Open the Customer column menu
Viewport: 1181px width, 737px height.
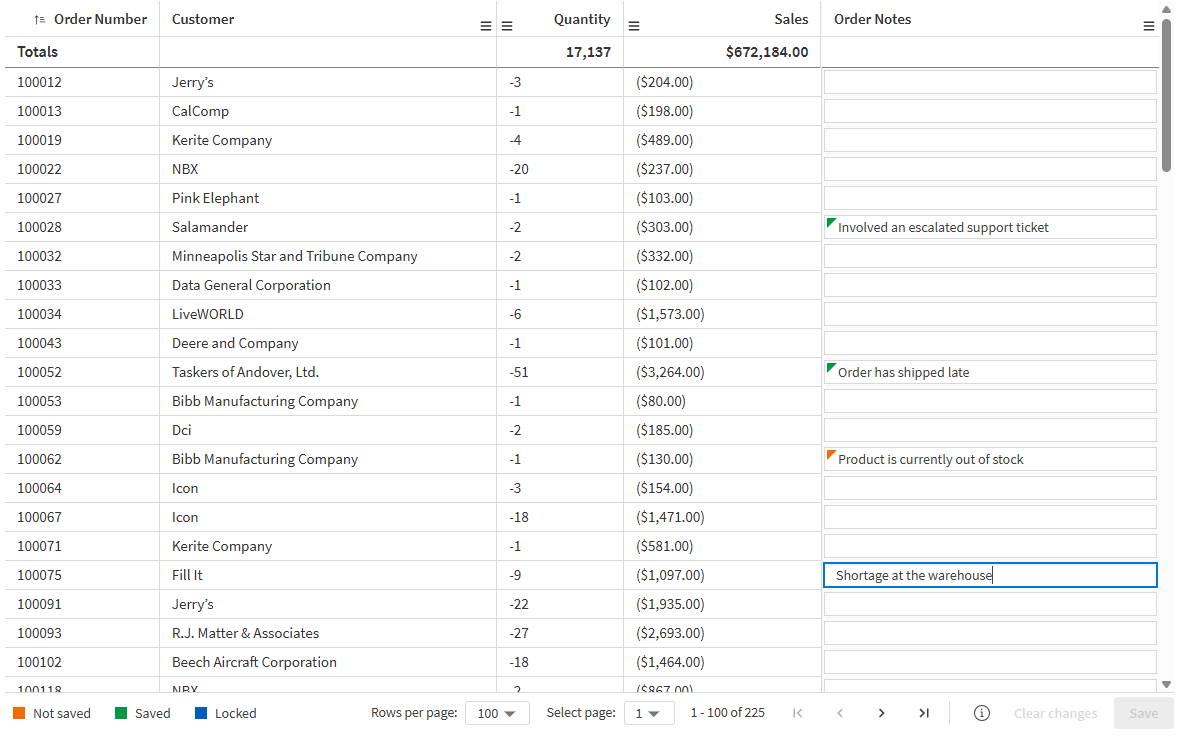coord(484,25)
